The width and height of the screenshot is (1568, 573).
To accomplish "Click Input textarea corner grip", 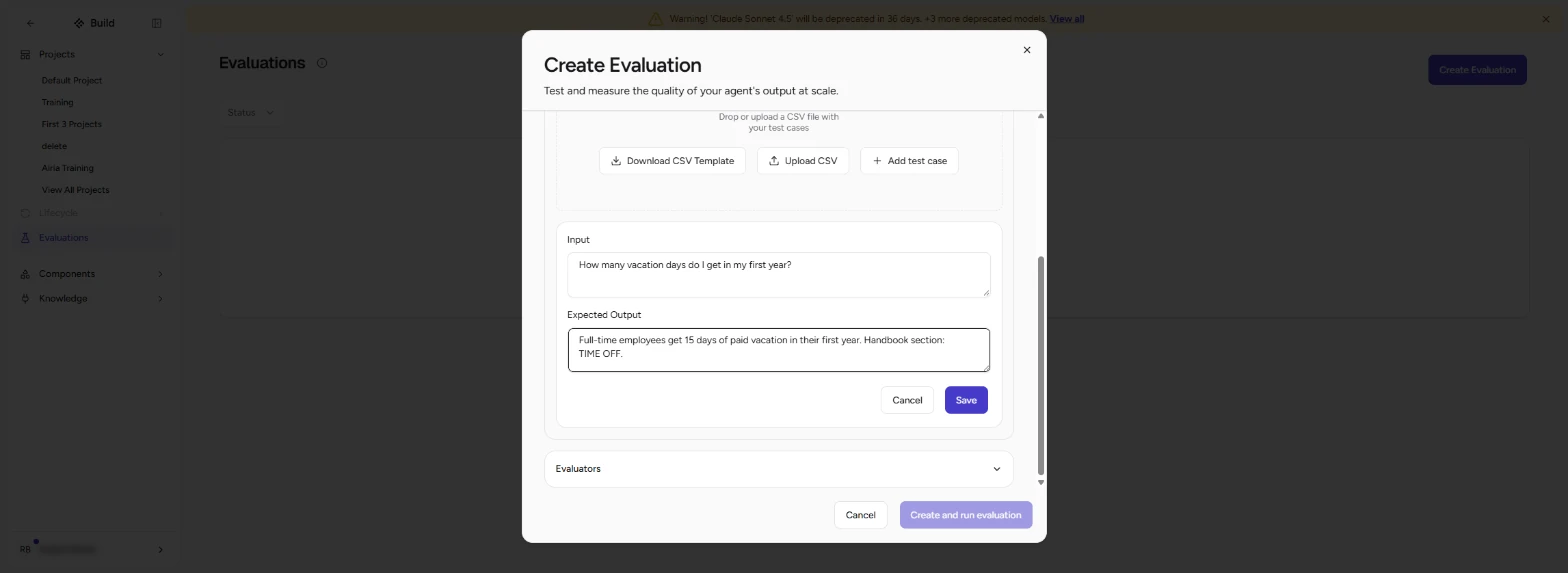I will (985, 293).
